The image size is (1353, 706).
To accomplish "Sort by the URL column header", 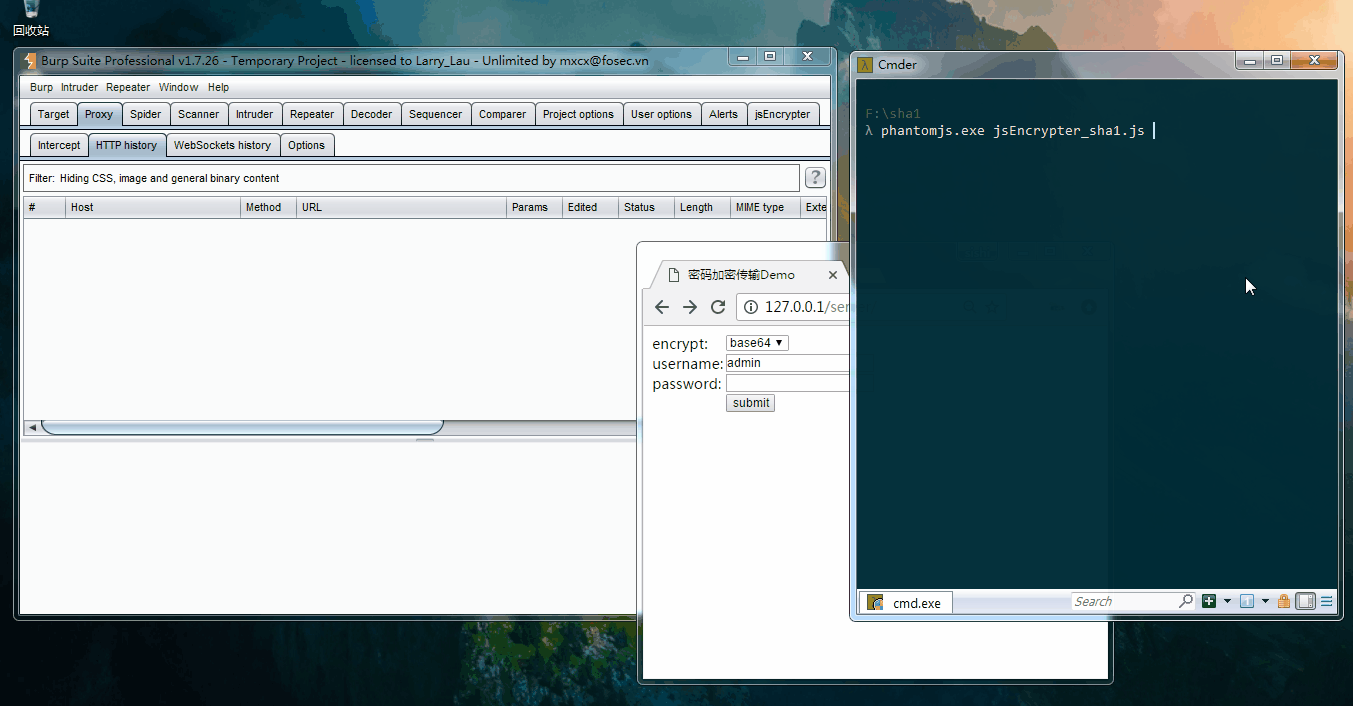I will [x=401, y=207].
